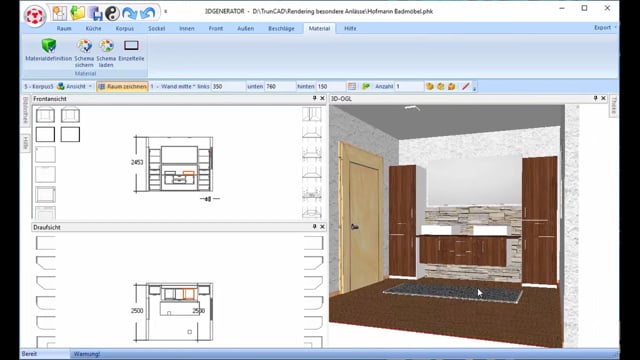Close the Frontansicht panel

(x=322, y=98)
